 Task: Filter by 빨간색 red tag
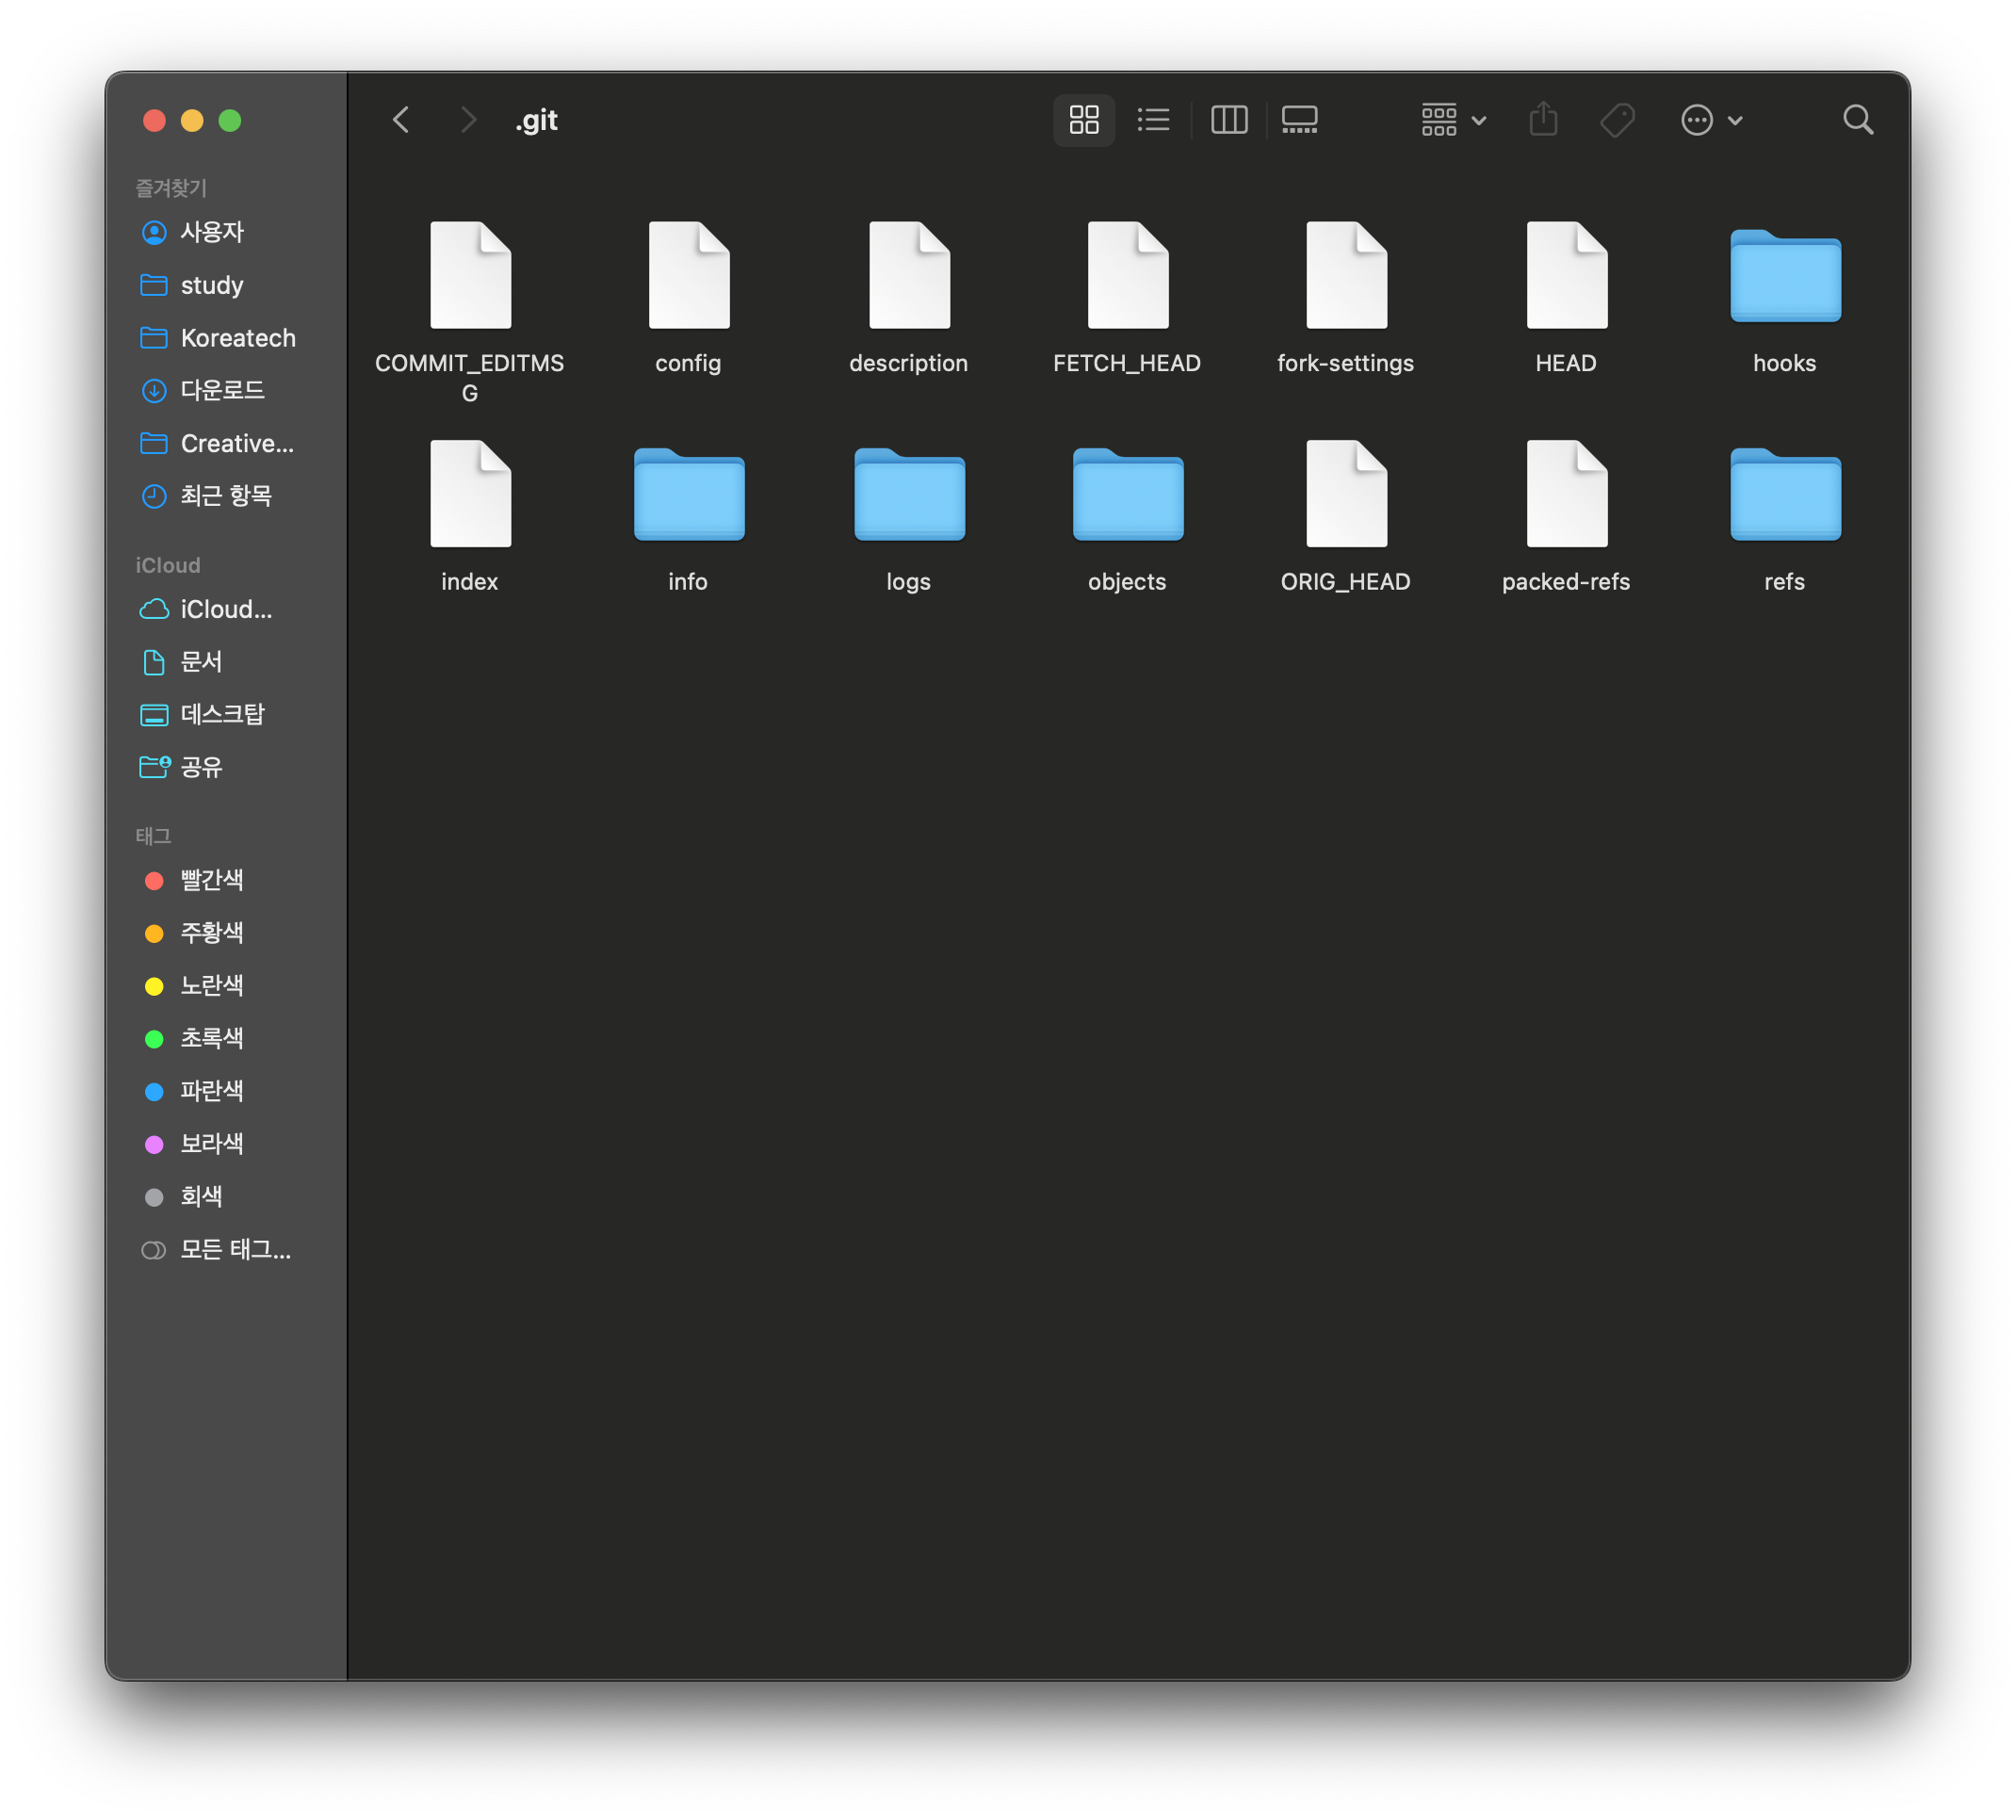click(x=211, y=880)
